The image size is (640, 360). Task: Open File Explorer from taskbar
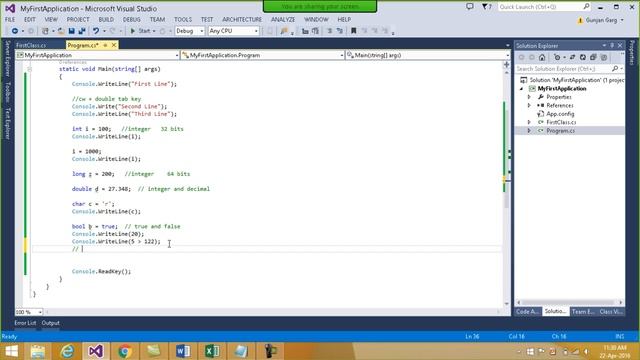[x=38, y=351]
